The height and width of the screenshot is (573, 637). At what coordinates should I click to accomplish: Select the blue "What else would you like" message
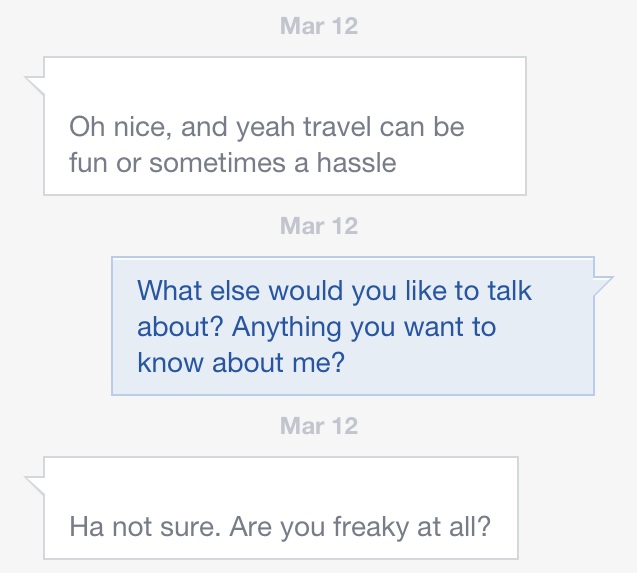click(x=352, y=326)
